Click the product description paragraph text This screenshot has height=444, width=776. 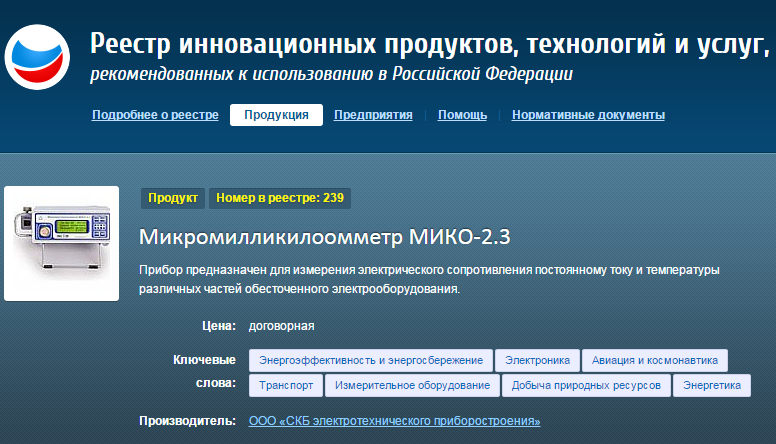click(429, 279)
